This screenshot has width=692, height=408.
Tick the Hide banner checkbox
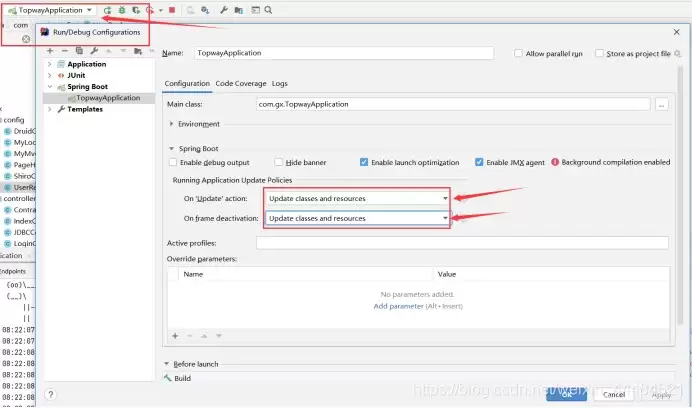pos(278,162)
